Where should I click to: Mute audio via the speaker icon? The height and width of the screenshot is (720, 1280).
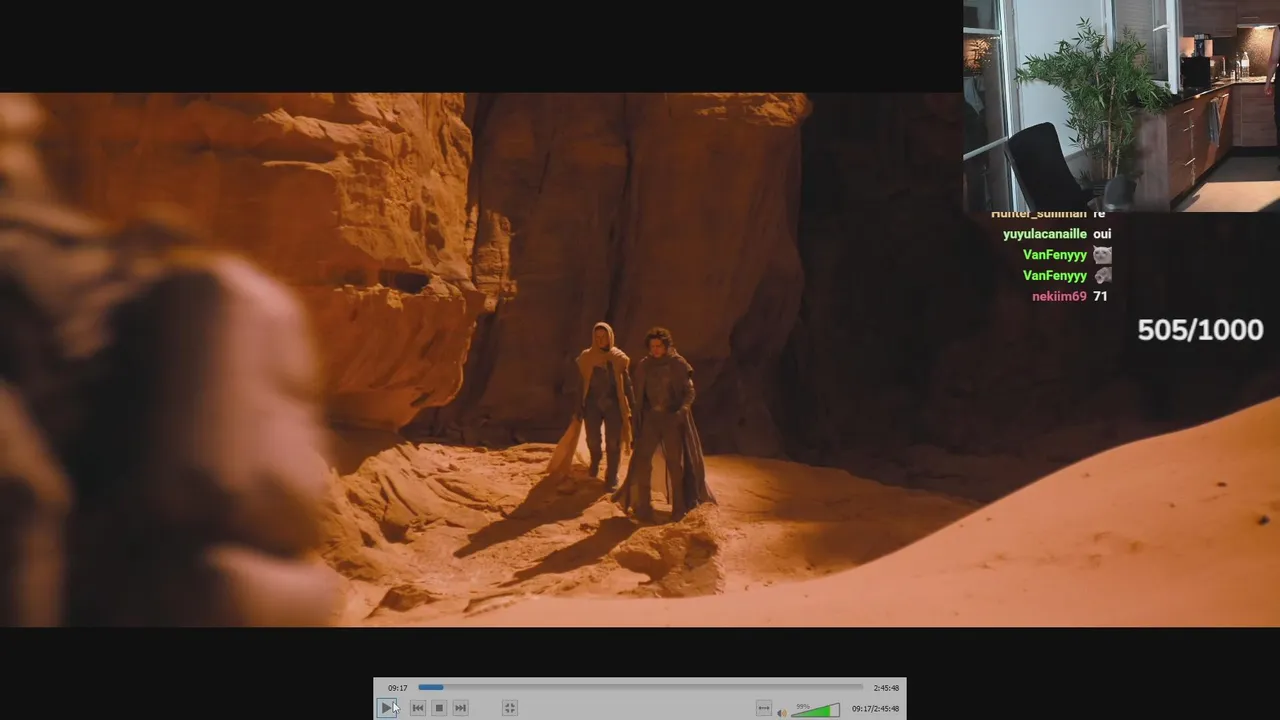click(782, 711)
